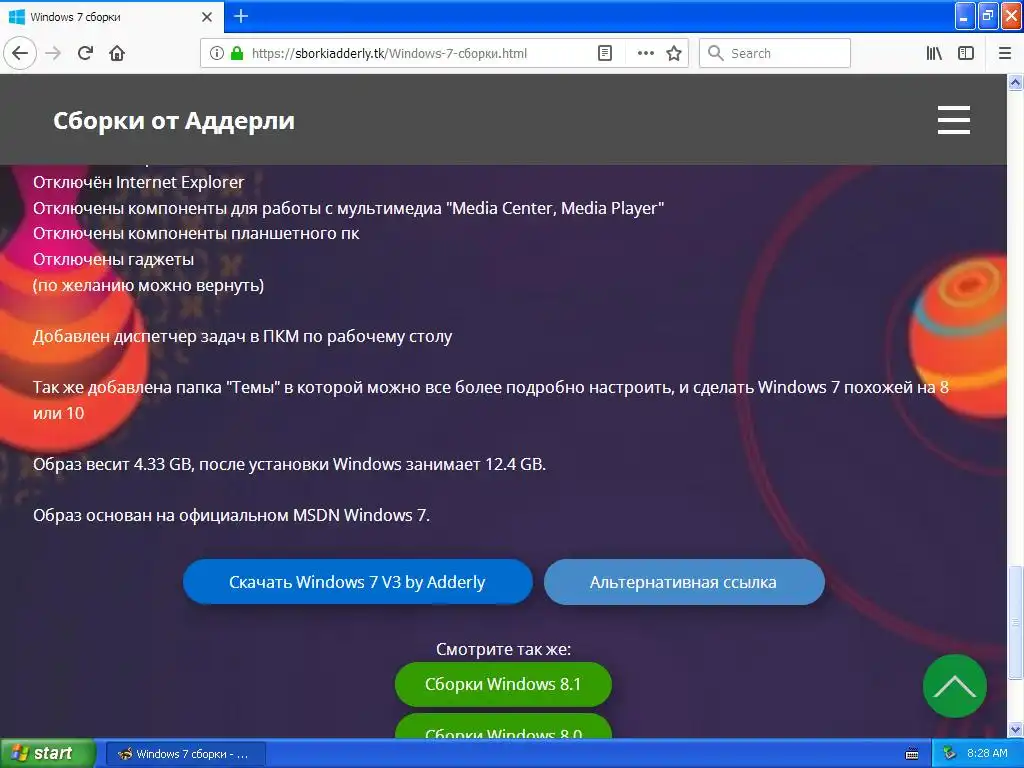The image size is (1024, 768).
Task: Open page actions three-dots menu
Action: (645, 53)
